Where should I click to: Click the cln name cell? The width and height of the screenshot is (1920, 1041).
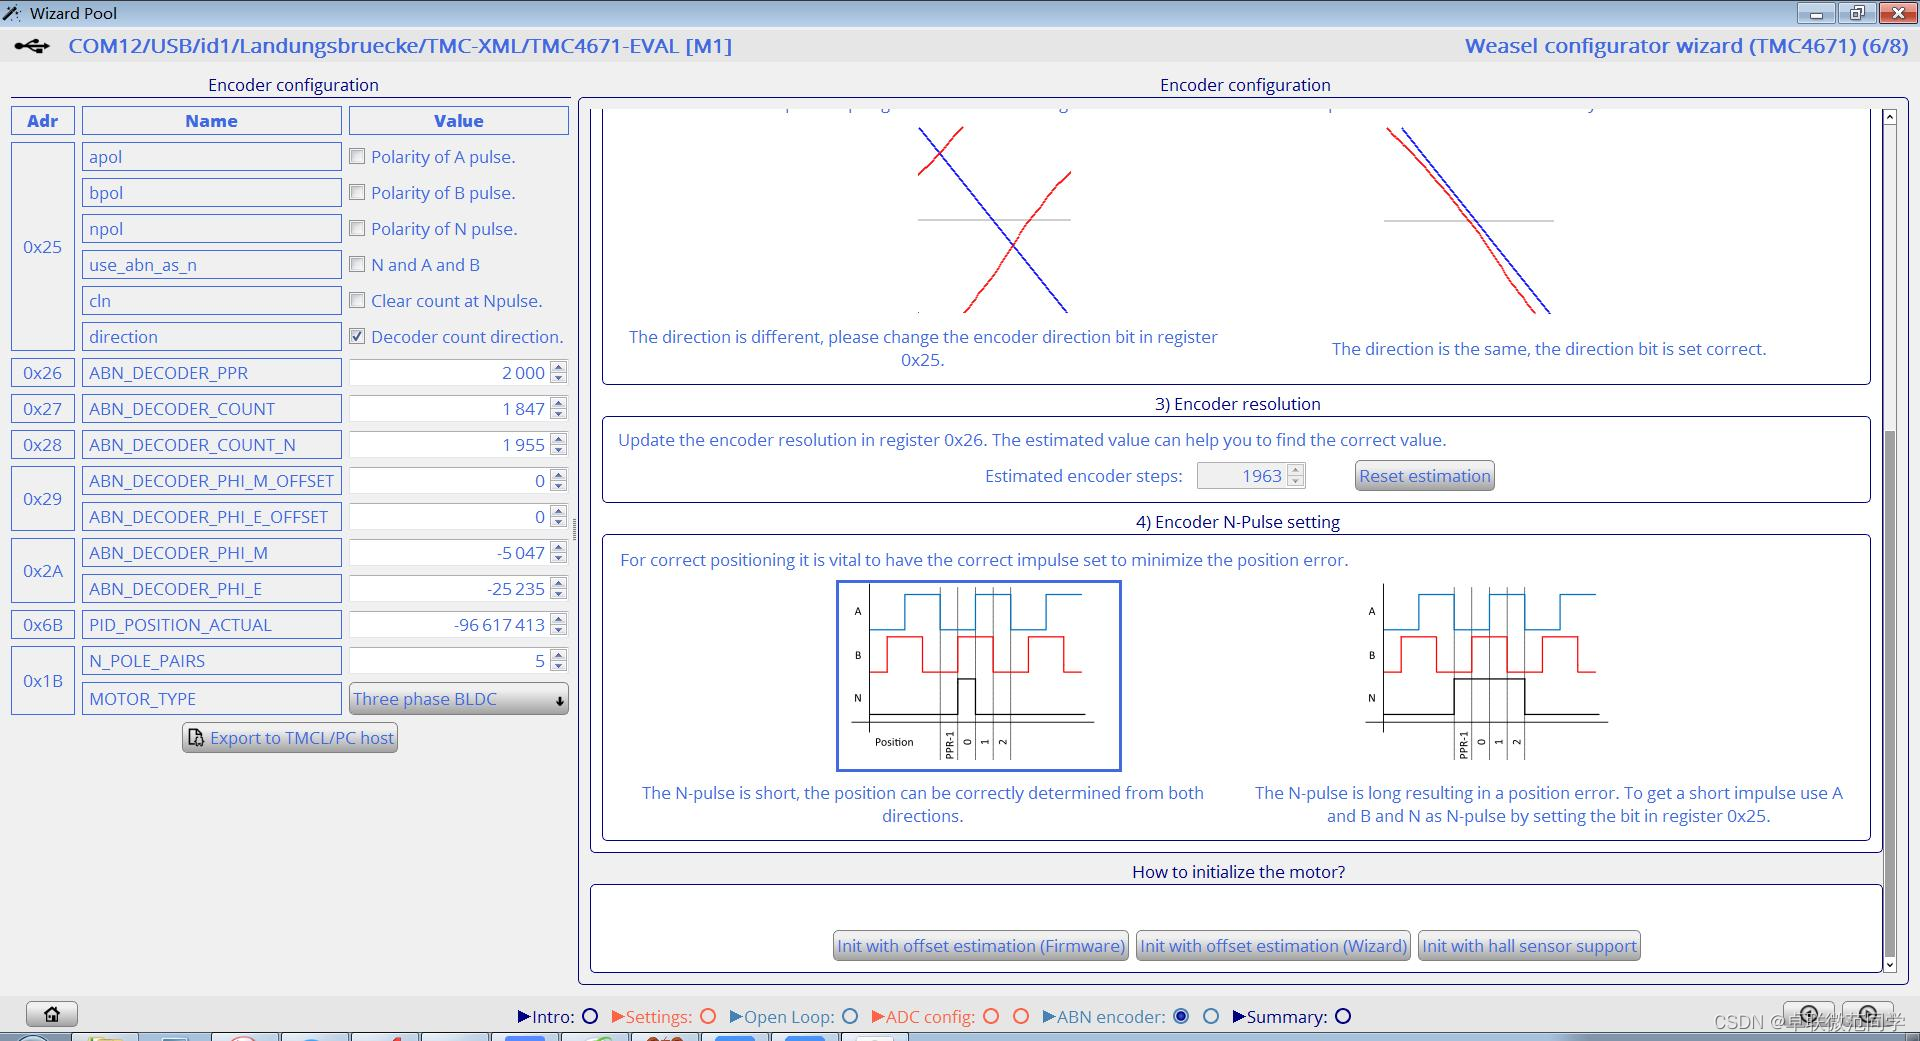coord(211,301)
